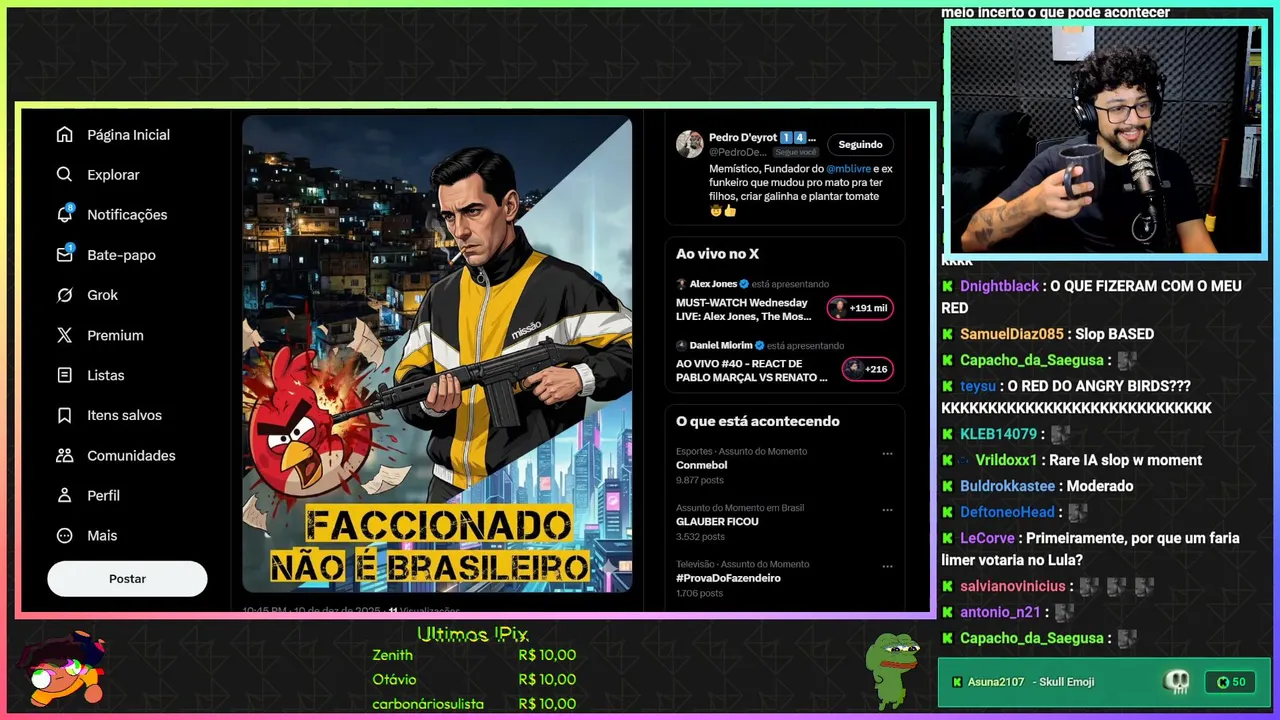Select Explorar menu label
The image size is (1280, 720).
(x=113, y=175)
